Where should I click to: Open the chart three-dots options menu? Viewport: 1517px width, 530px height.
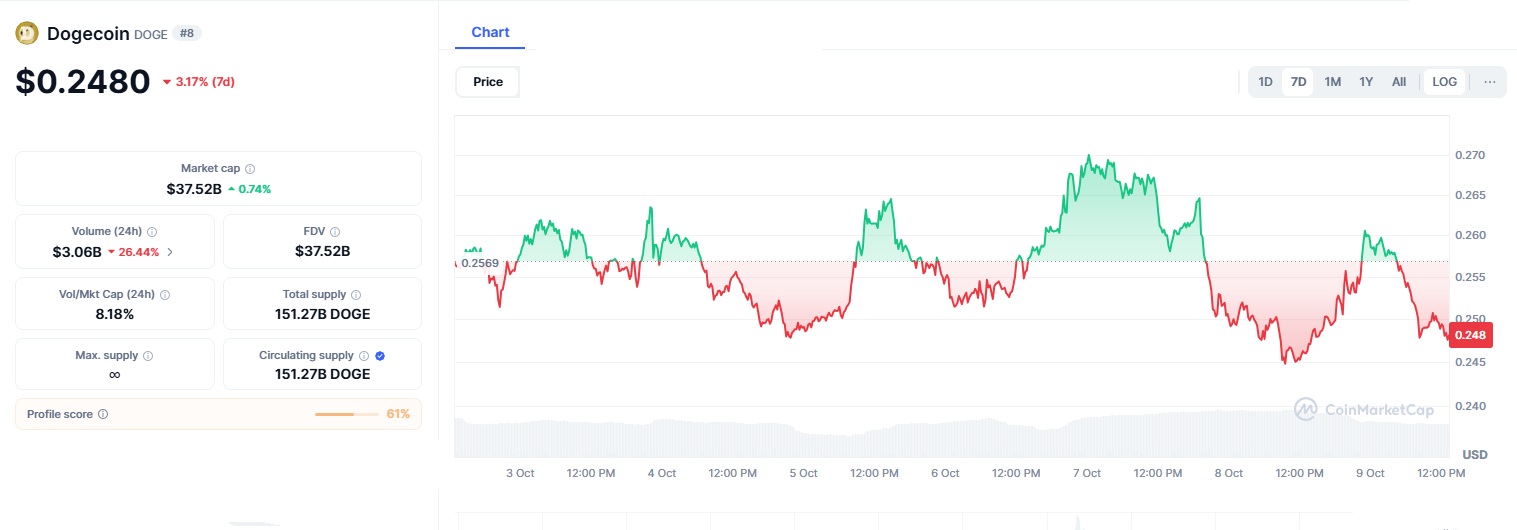(1489, 82)
